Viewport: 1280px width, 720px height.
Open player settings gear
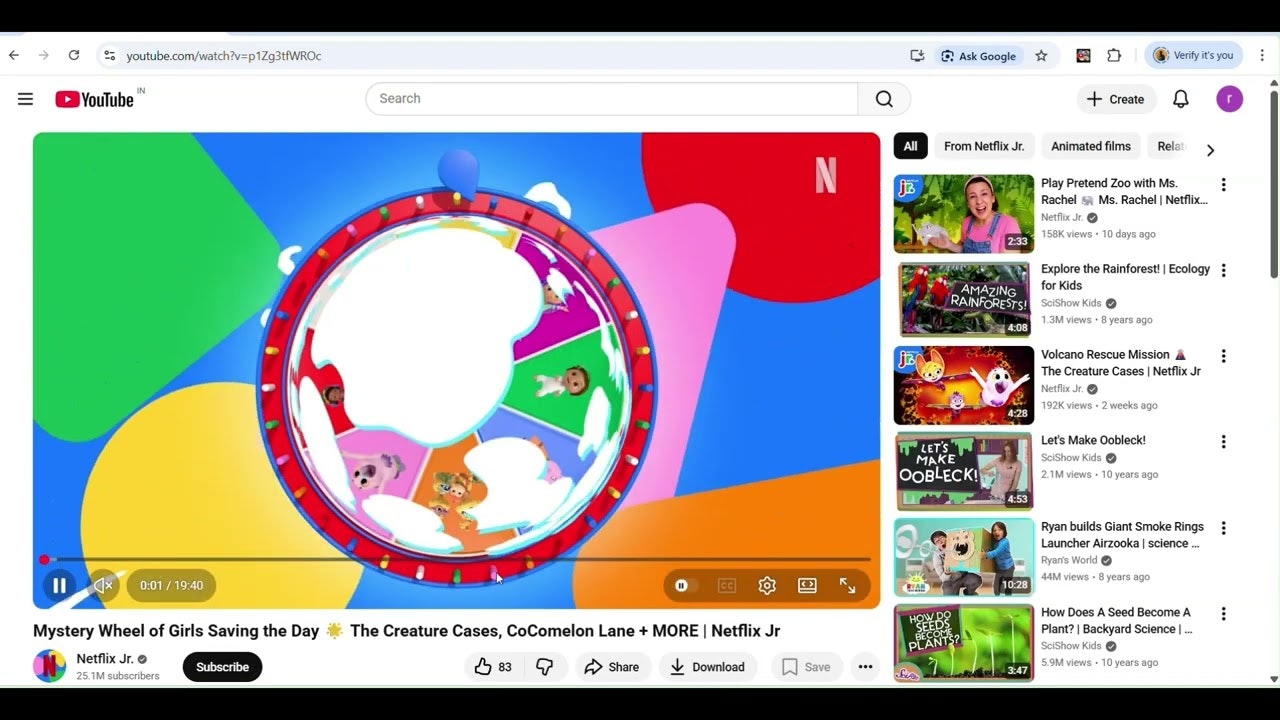point(767,586)
